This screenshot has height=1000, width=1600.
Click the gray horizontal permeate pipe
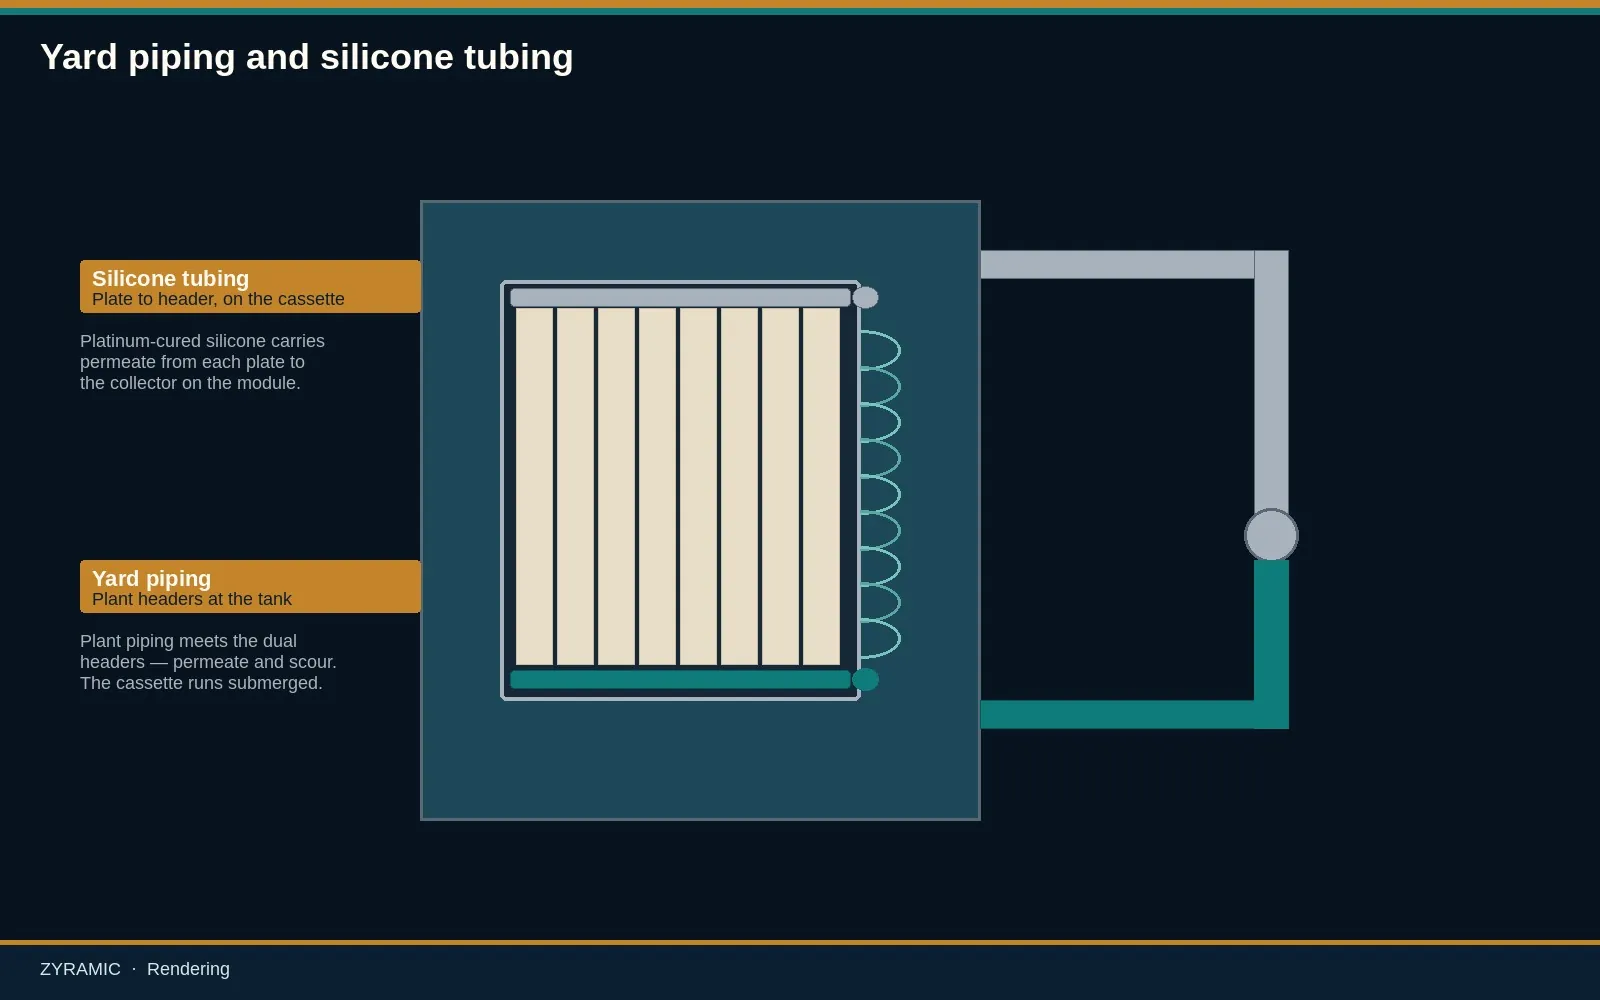1117,264
